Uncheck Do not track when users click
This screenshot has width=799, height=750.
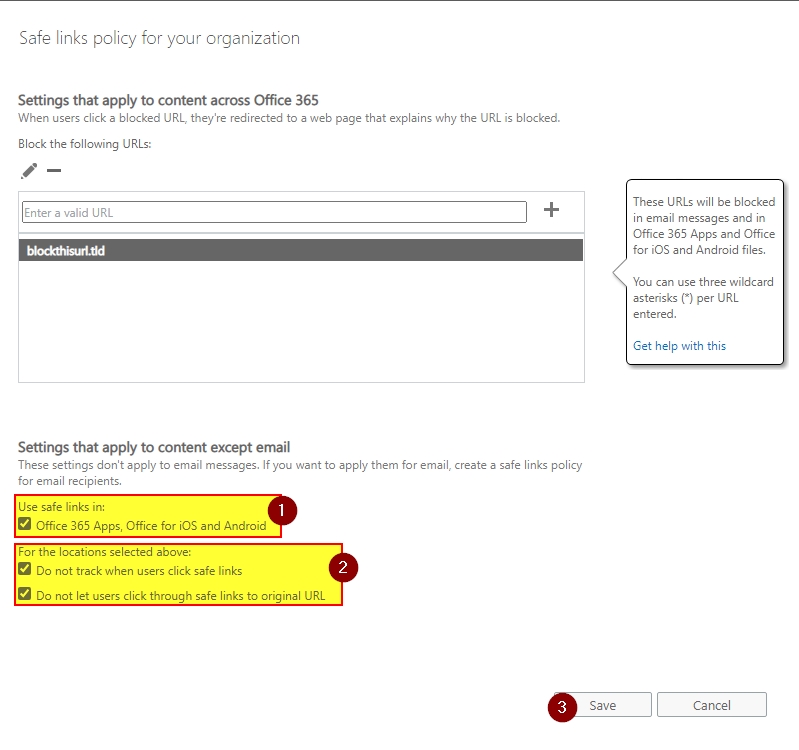[x=25, y=570]
